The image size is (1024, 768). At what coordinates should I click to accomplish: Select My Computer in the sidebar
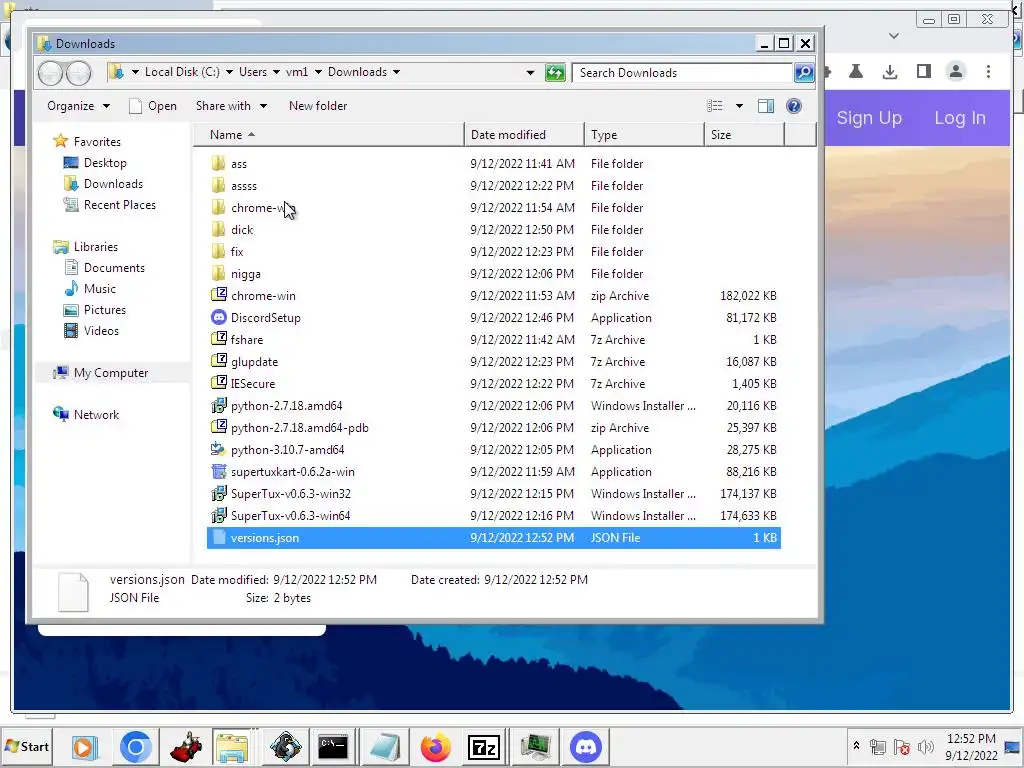pyautogui.click(x=101, y=372)
